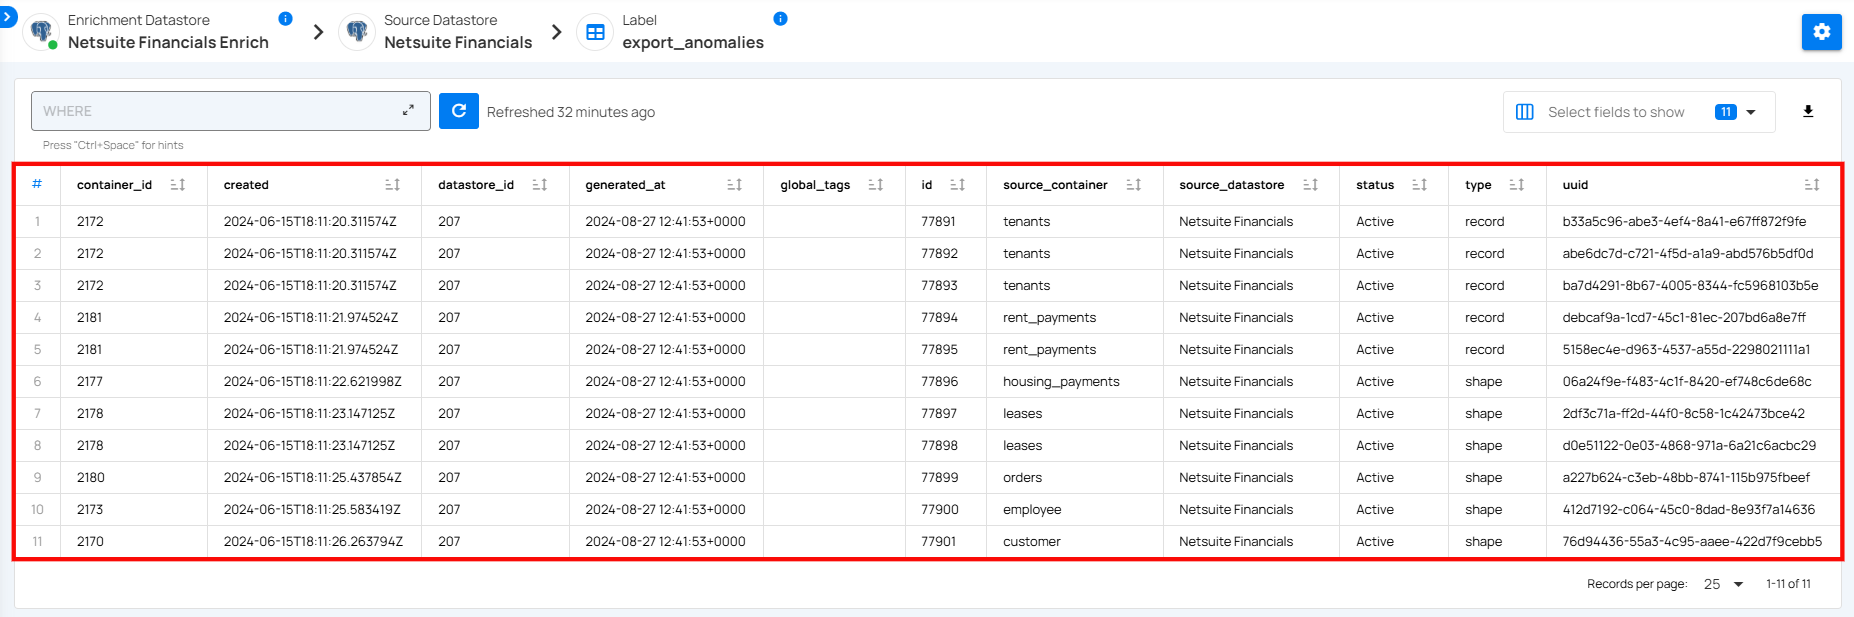Sort by source_container column
This screenshot has height=617, width=1854.
[1133, 185]
